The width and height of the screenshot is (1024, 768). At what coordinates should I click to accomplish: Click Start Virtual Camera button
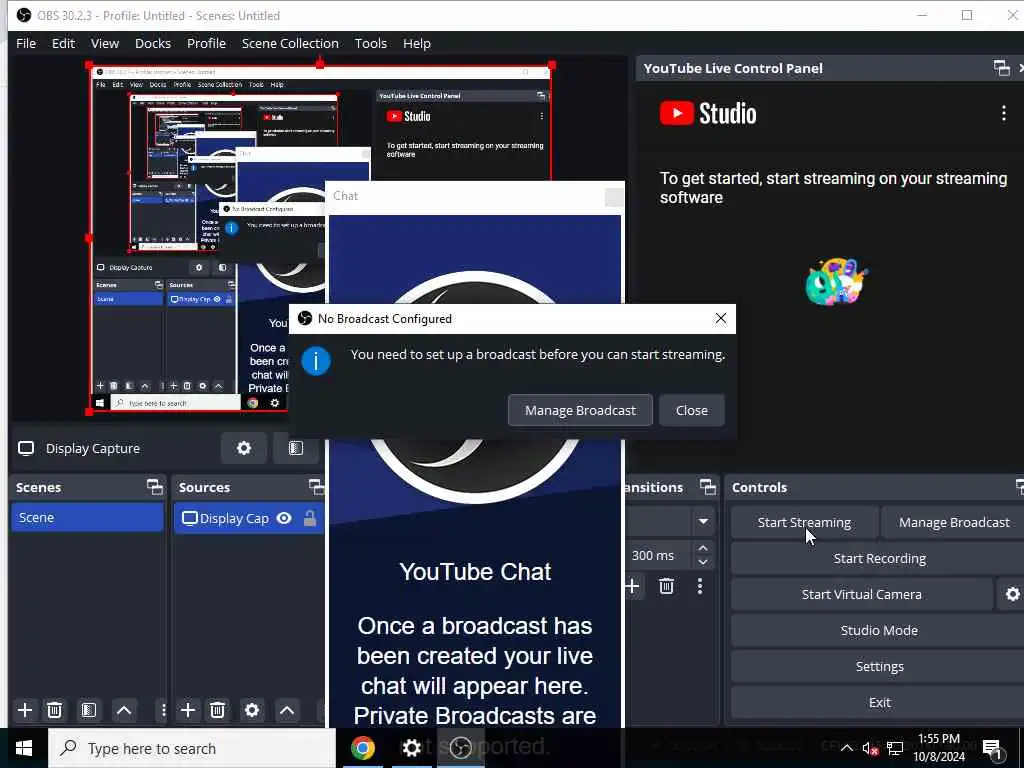click(x=861, y=594)
